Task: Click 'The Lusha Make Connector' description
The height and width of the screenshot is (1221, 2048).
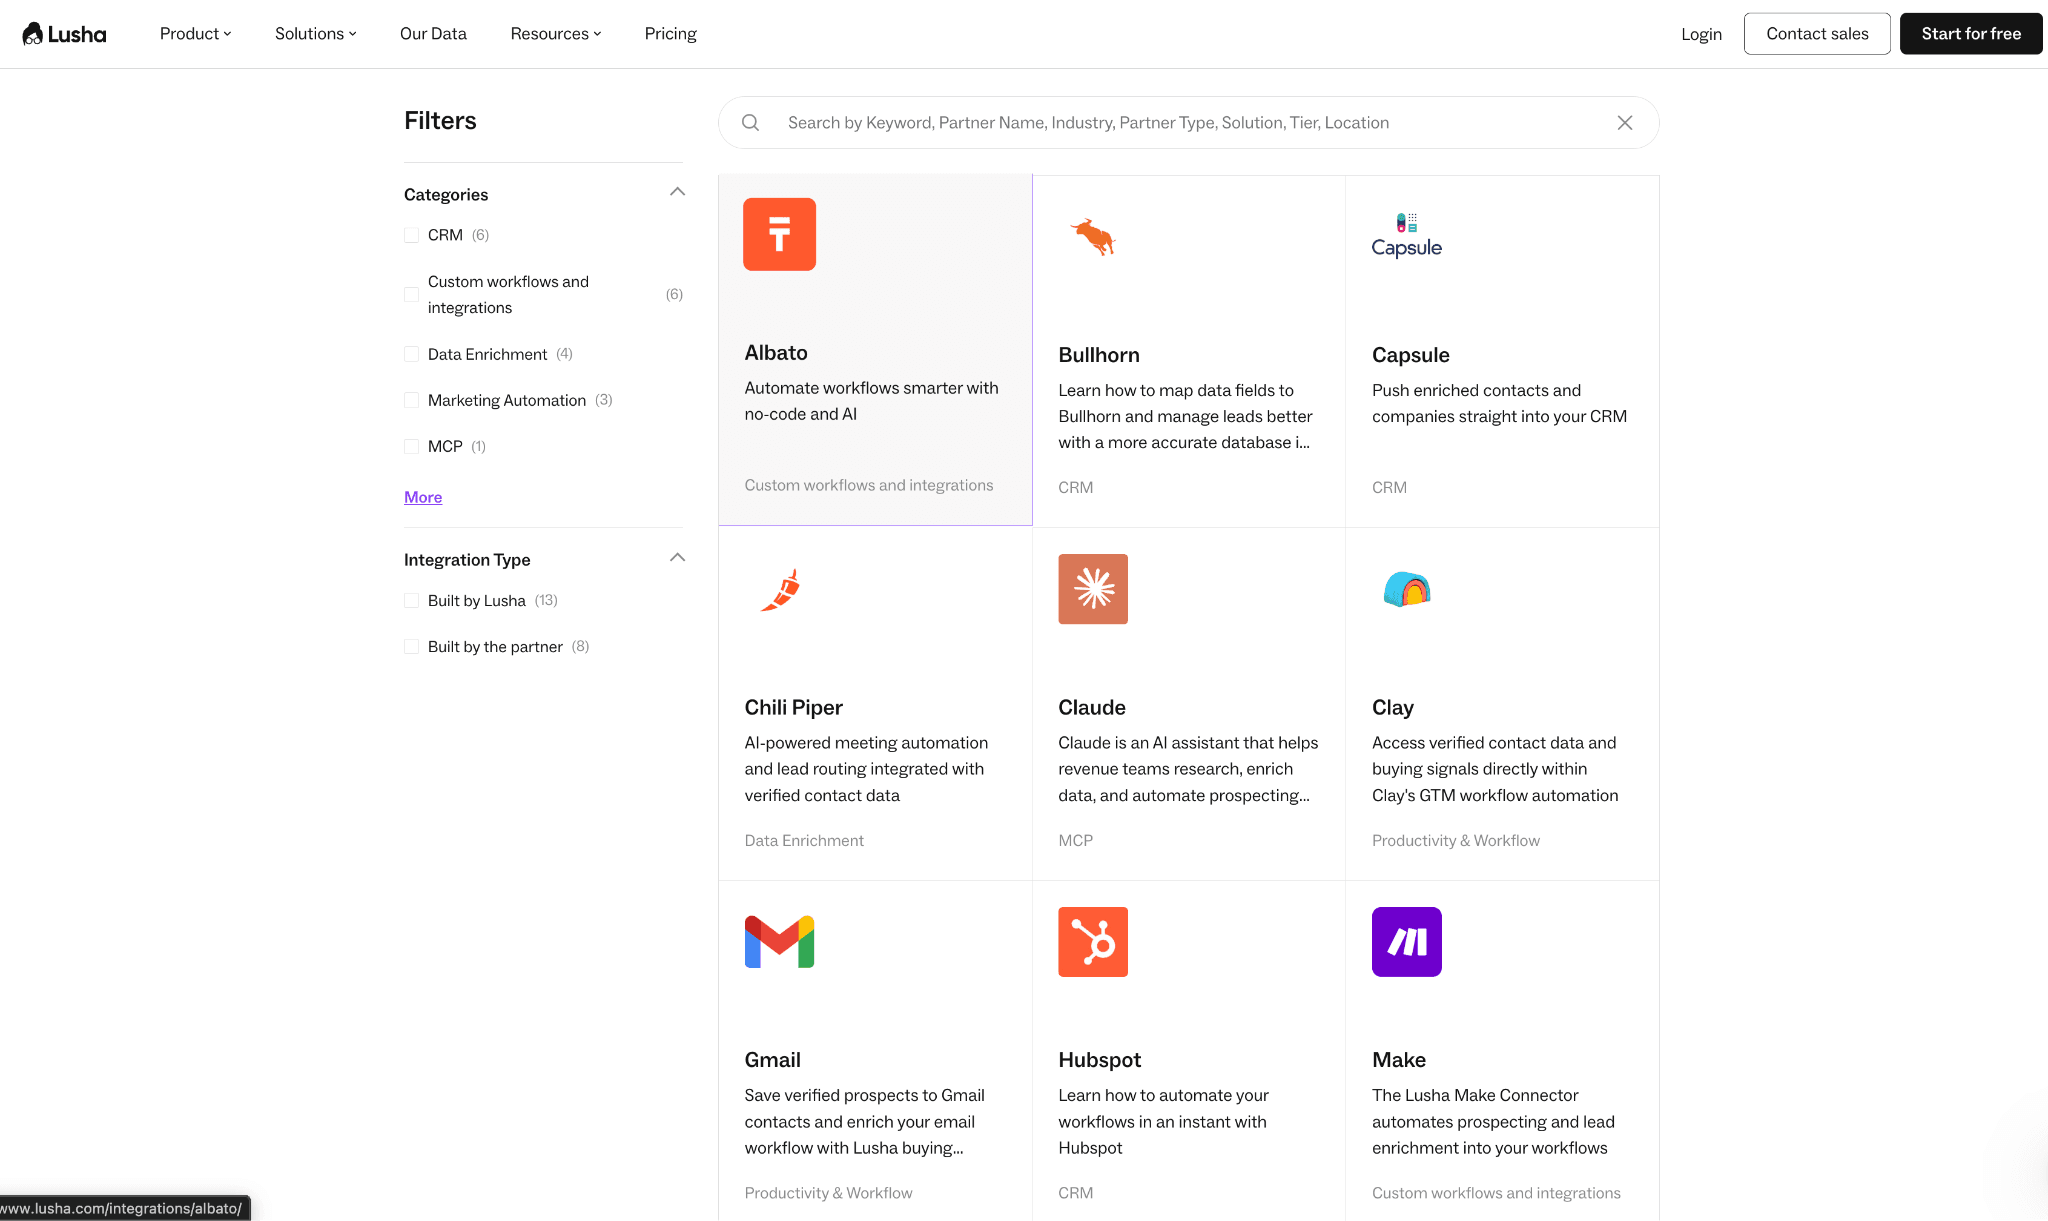Action: (1494, 1122)
